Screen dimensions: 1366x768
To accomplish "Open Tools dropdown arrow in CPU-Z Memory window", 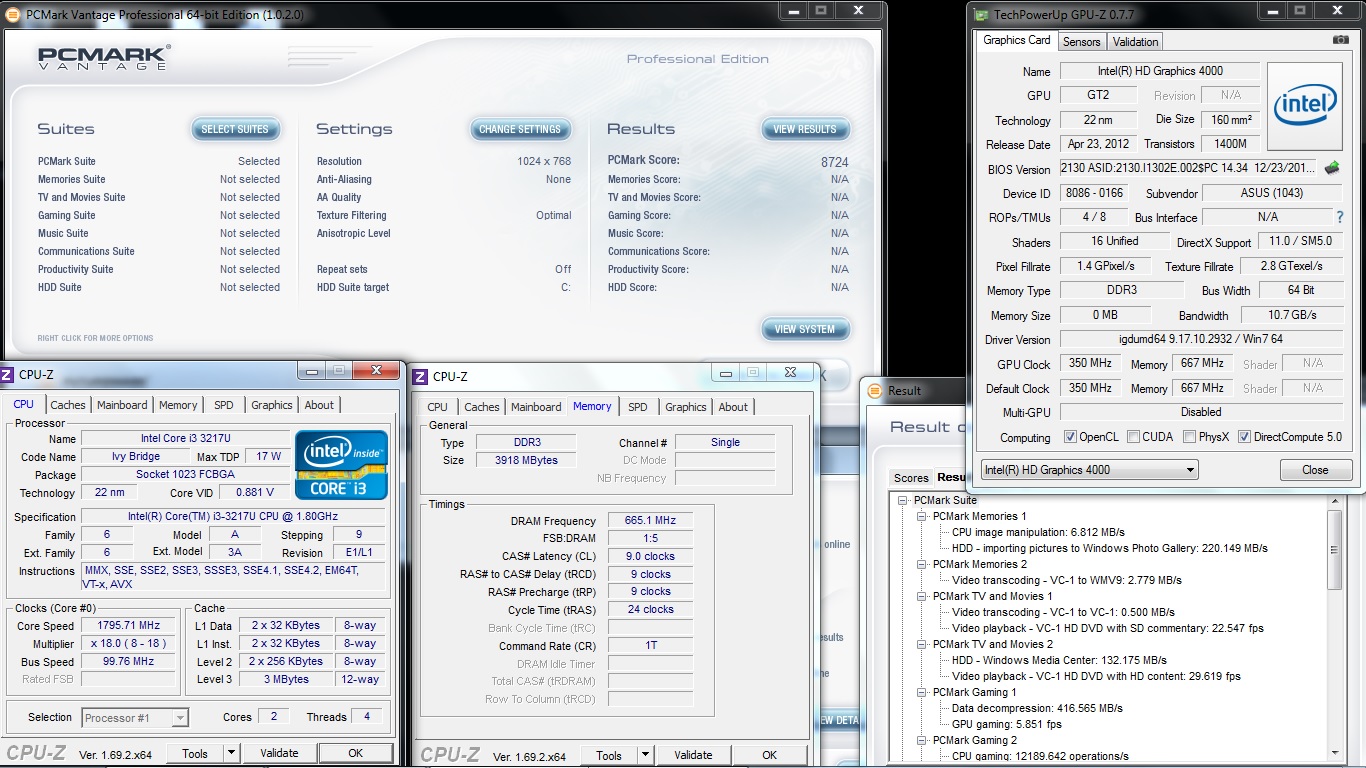I will 645,755.
